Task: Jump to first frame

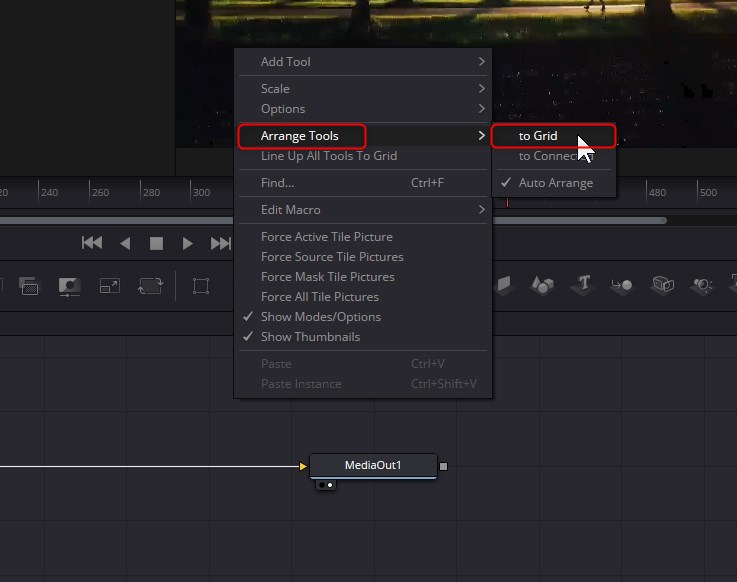Action: pyautogui.click(x=92, y=243)
